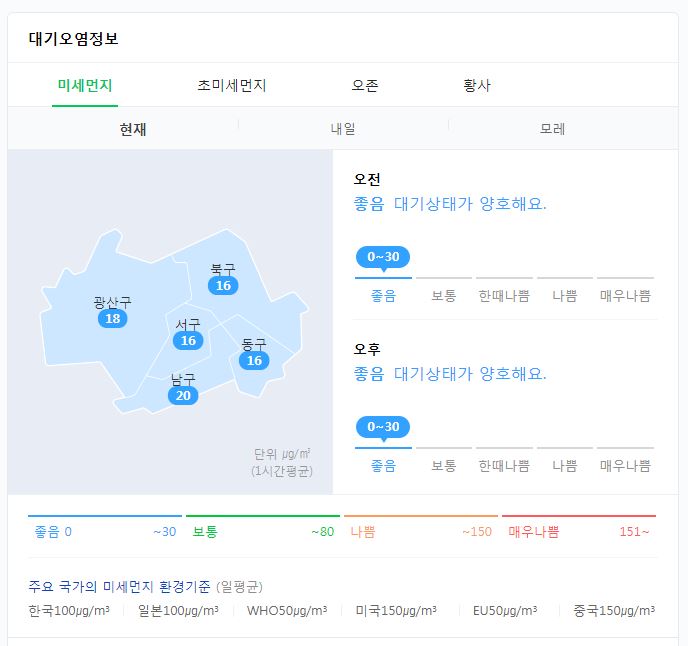Click 보통 level label in 오전 scale
The image size is (688, 646).
[x=444, y=296]
